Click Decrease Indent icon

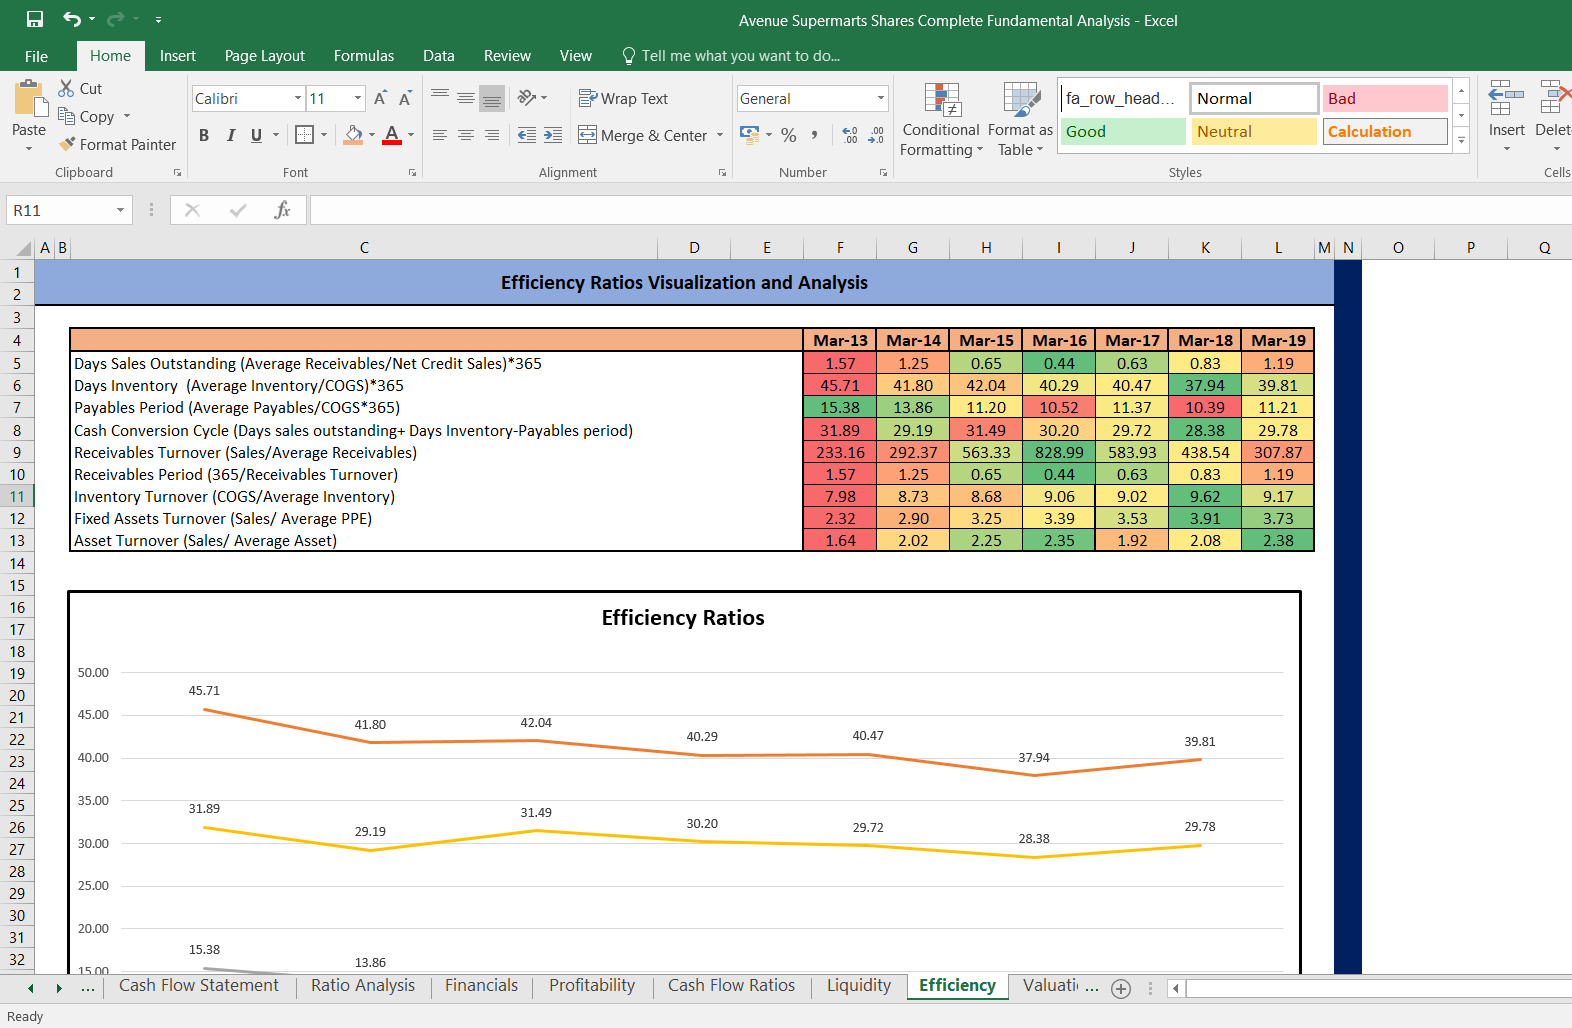(526, 135)
